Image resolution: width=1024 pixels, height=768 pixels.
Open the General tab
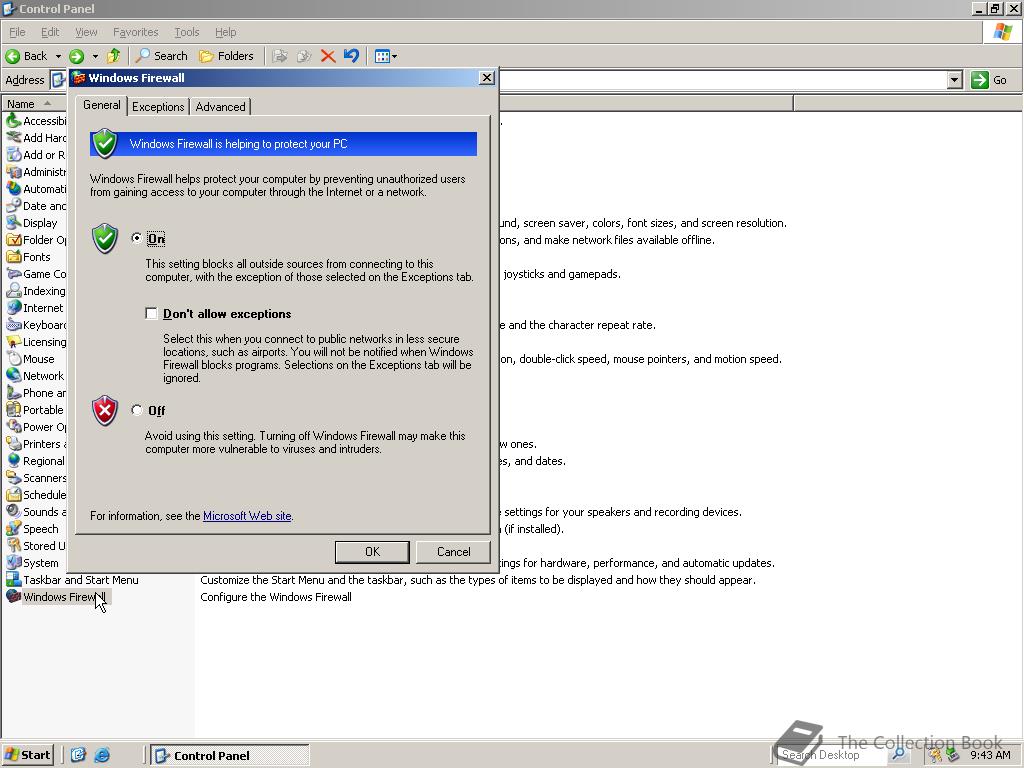(x=101, y=105)
